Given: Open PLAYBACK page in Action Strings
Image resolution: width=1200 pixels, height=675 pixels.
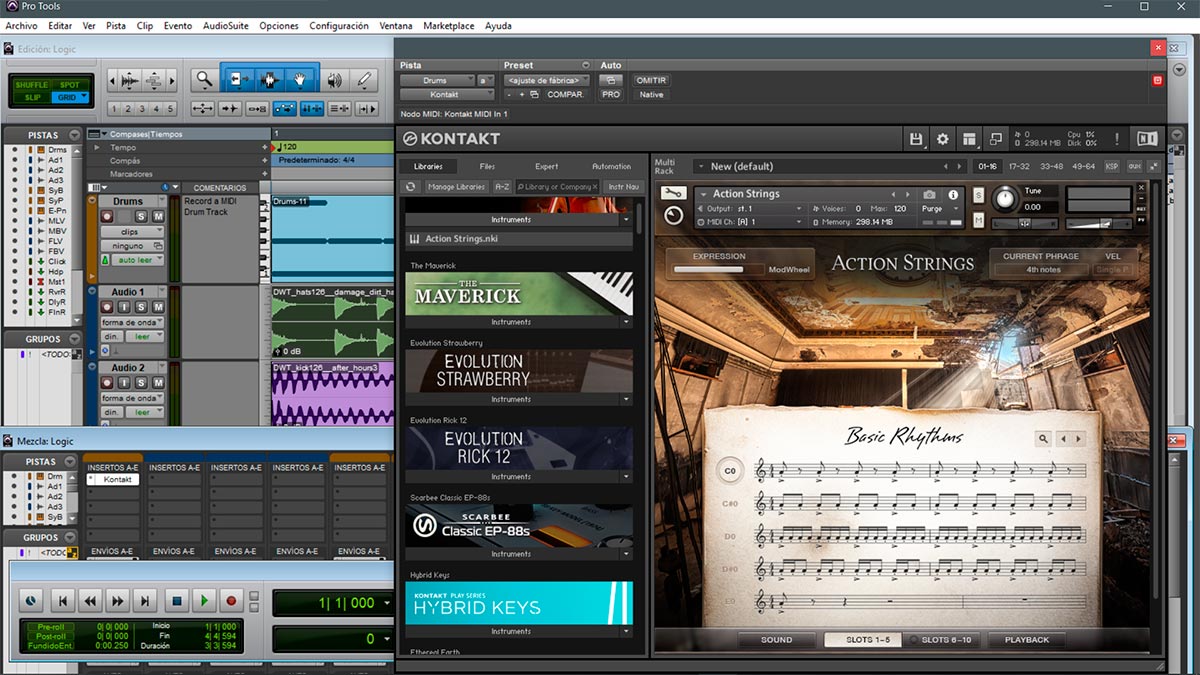Looking at the screenshot, I should (1026, 640).
